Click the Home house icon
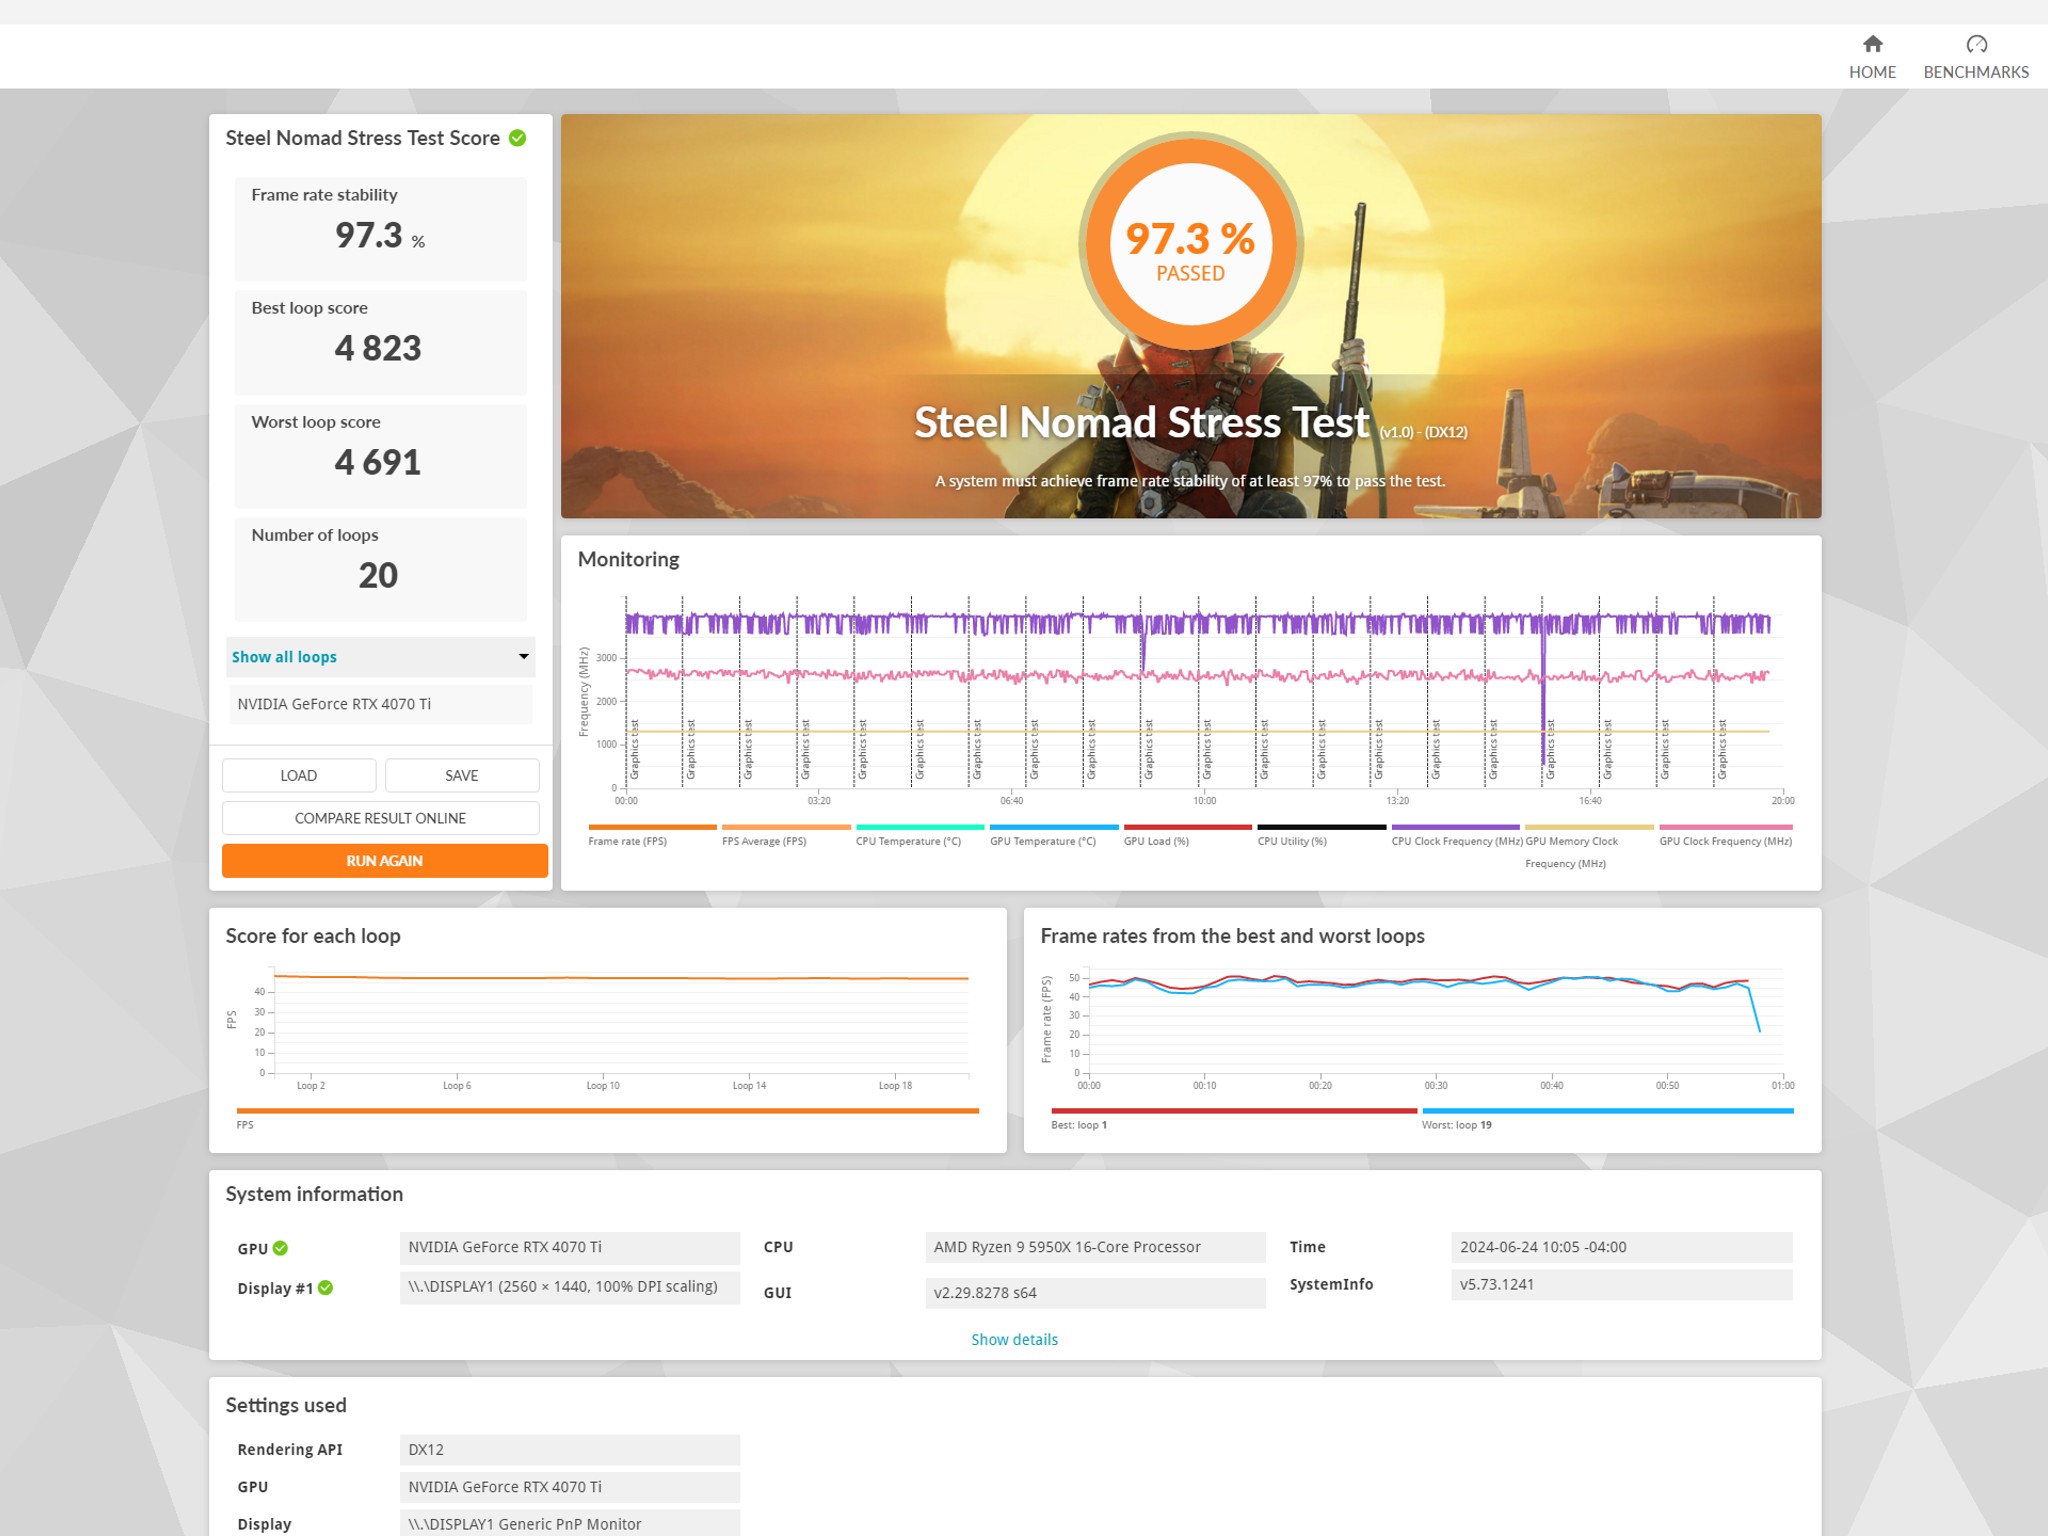 tap(1872, 44)
